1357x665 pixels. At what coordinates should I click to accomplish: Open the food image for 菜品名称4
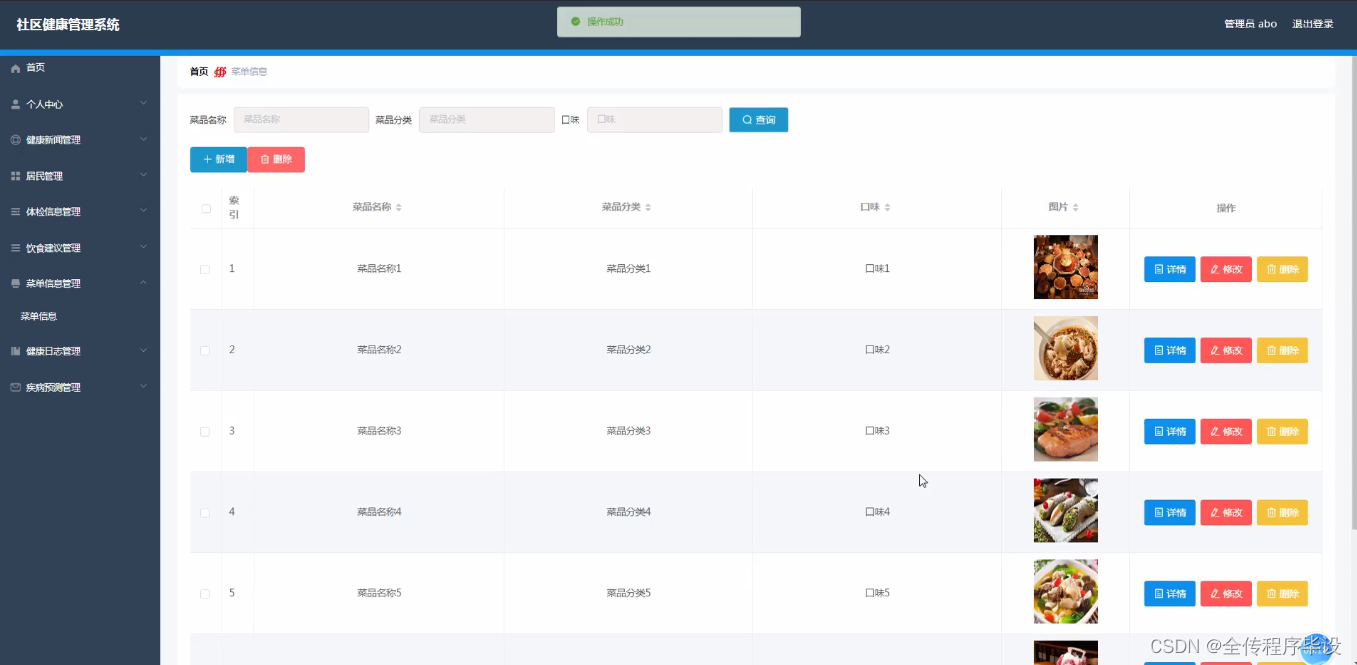1066,510
